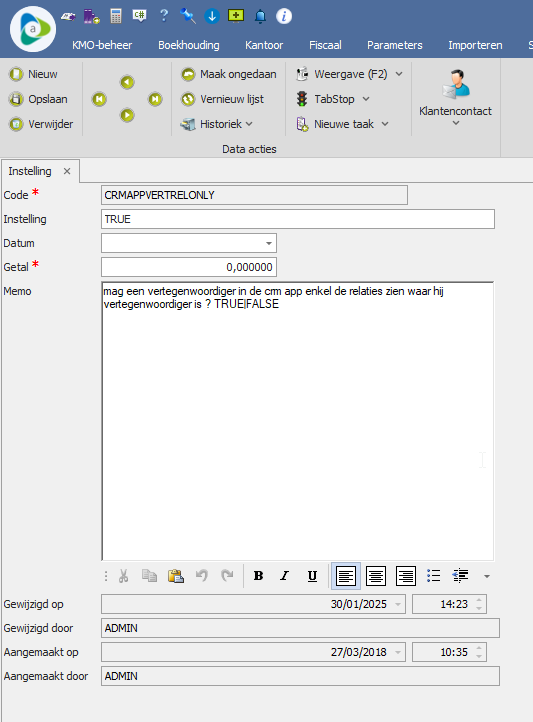Expand the Nieuwe taak dropdown
The image size is (533, 722).
coord(385,124)
